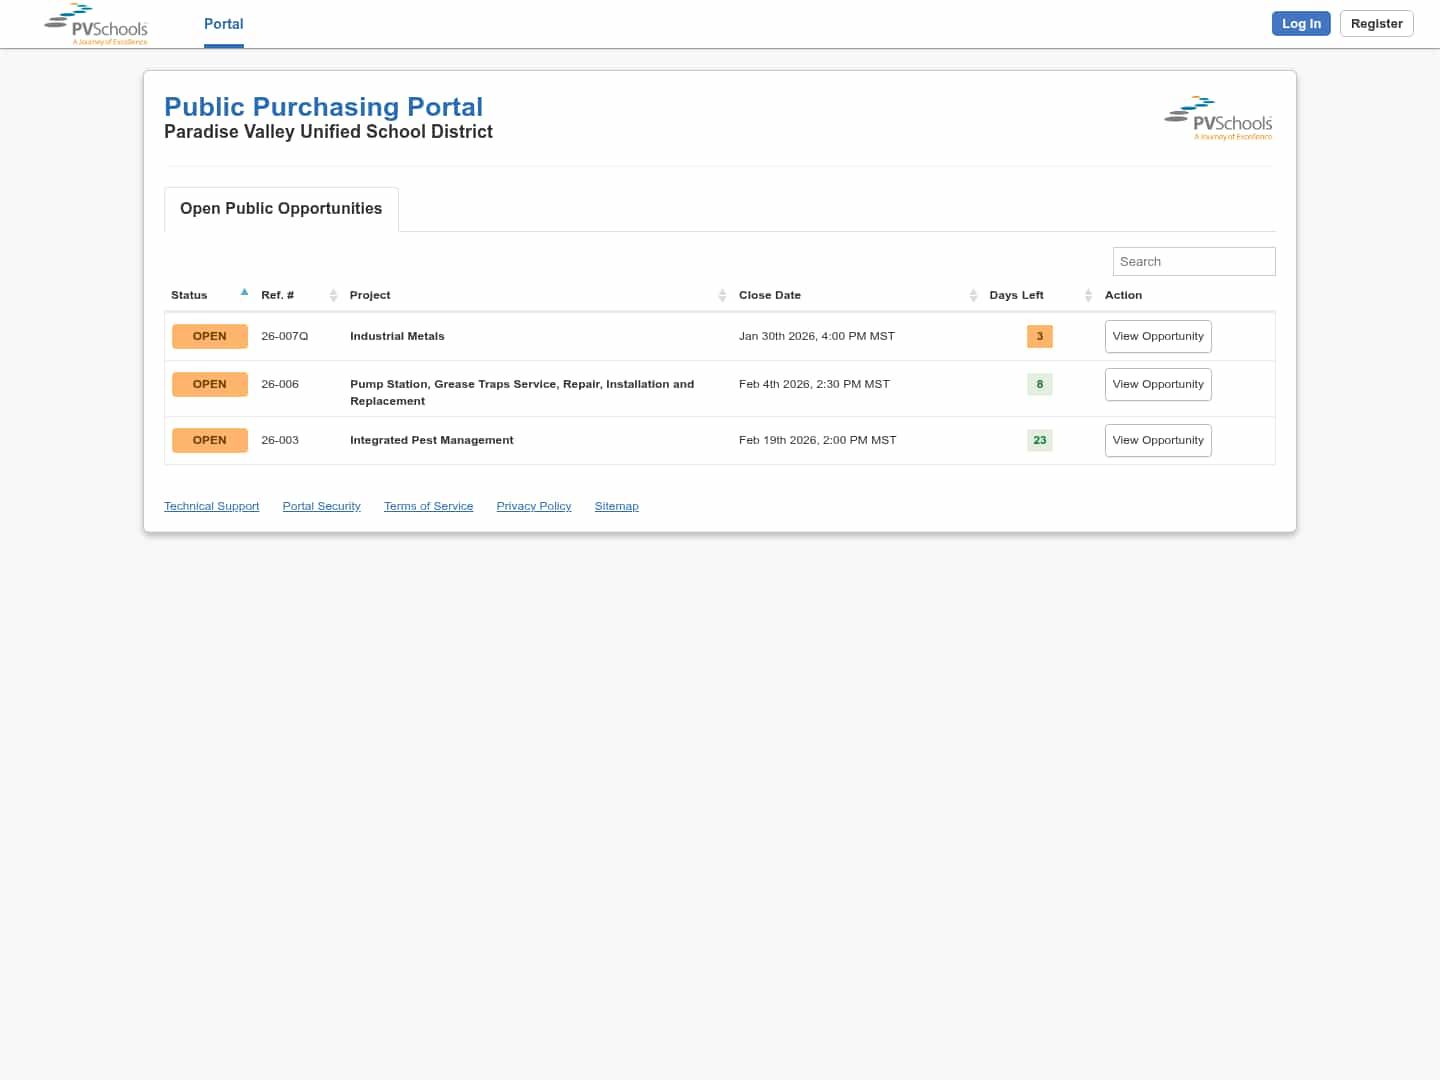Image resolution: width=1440 pixels, height=1080 pixels.
Task: Click the PVSchools logo beside the portal title
Action: click(1218, 118)
